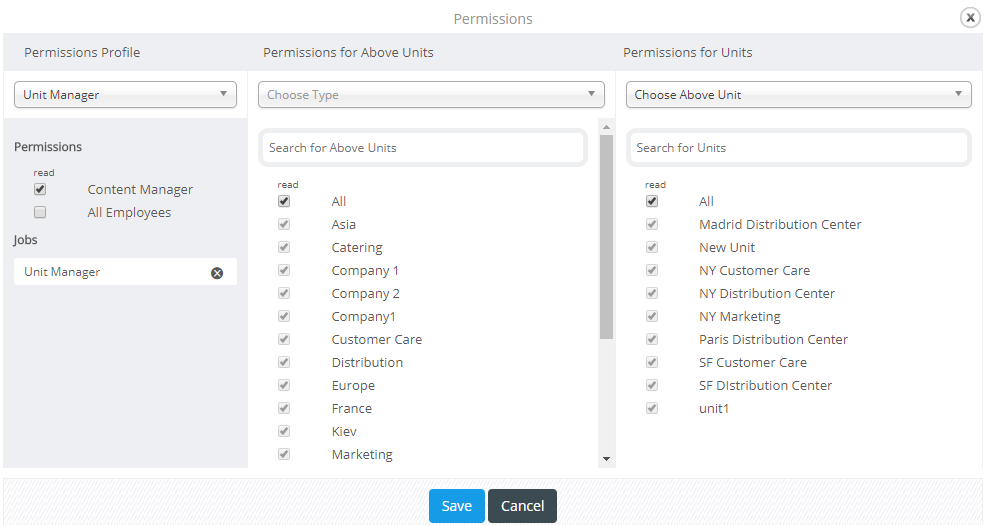Toggle the NY Marketing read checkbox

tap(652, 316)
